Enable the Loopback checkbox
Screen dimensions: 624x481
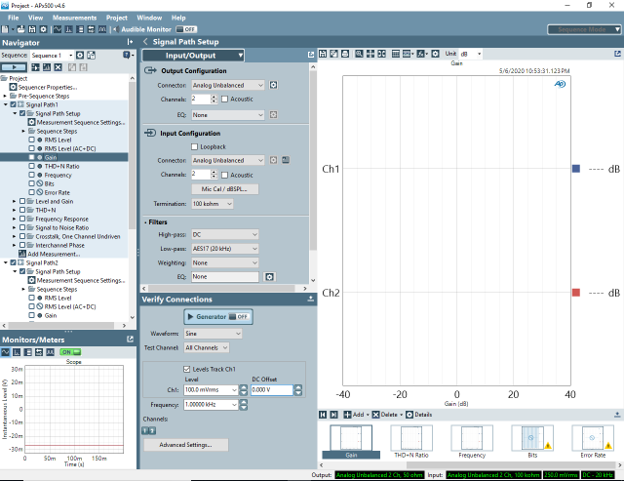(195, 146)
